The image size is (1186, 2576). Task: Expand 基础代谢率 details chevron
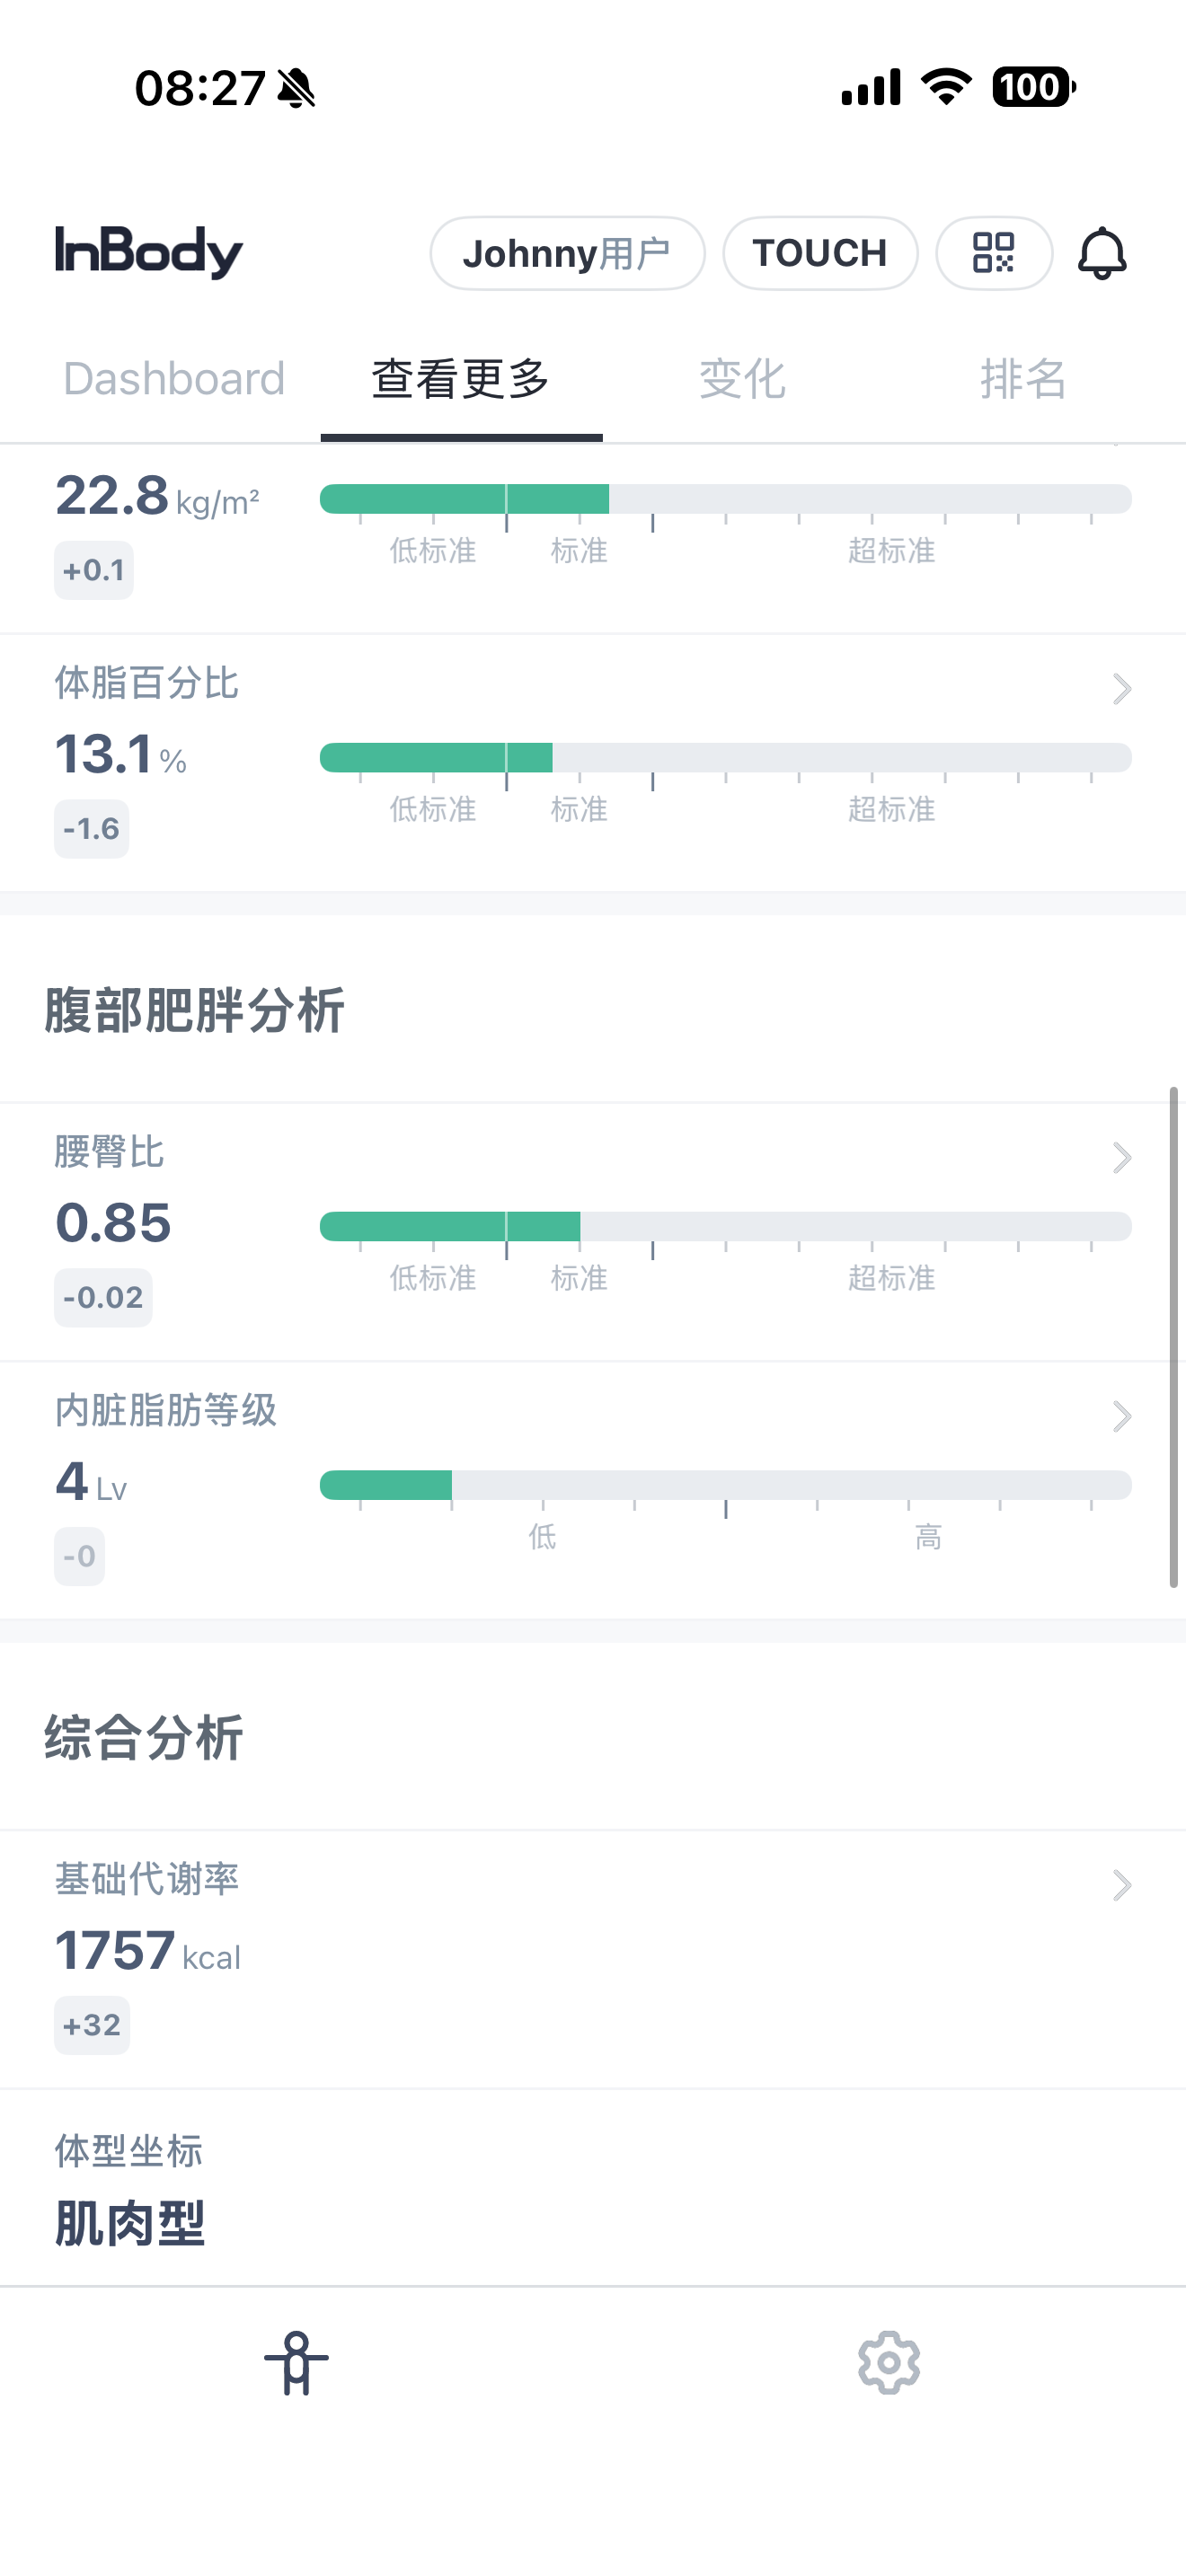pyautogui.click(x=1121, y=1885)
